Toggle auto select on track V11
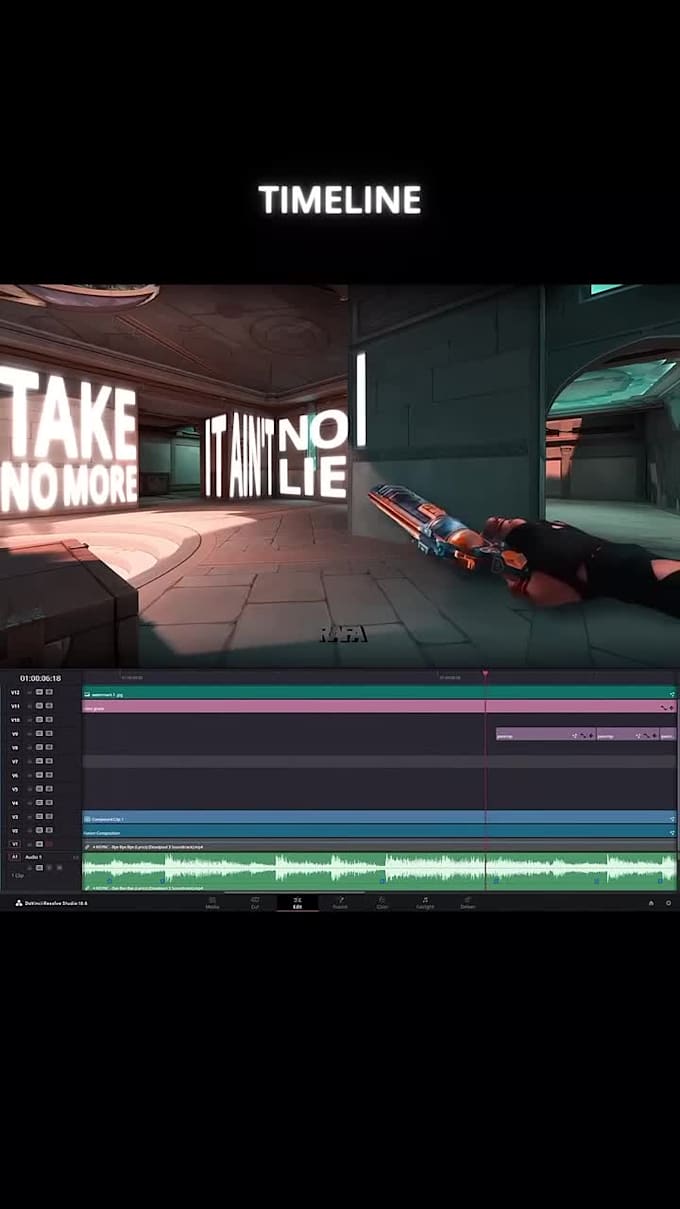680x1209 pixels. click(39, 706)
